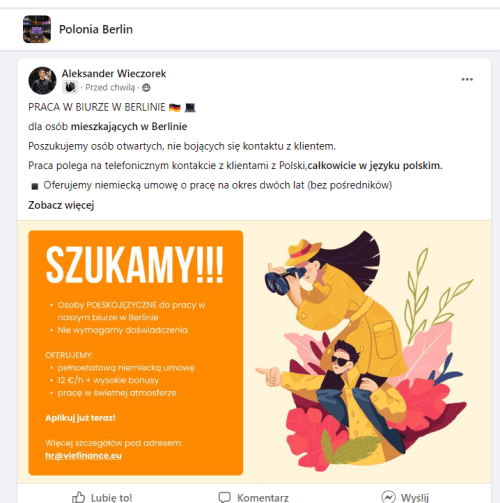Image resolution: width=500 pixels, height=503 pixels.
Task: Click the hr@viefinance.eu email address
Action: click(x=83, y=456)
